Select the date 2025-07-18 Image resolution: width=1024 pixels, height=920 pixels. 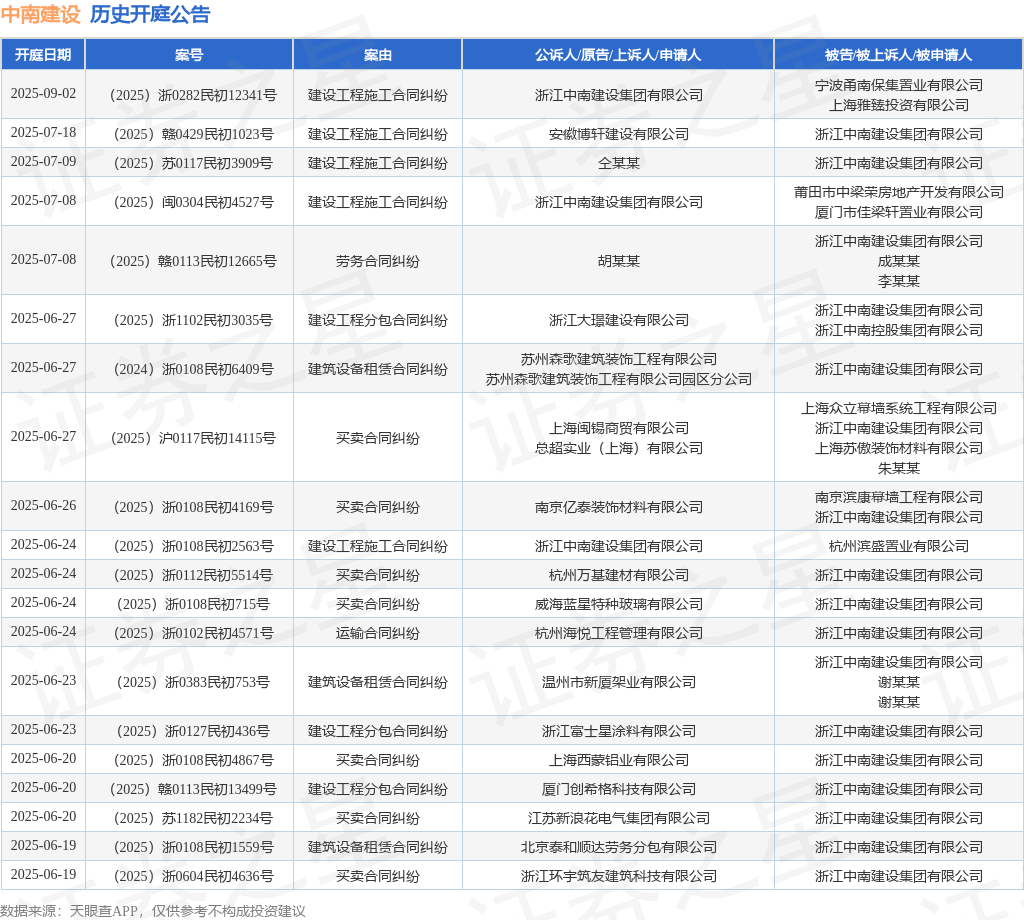pos(43,133)
